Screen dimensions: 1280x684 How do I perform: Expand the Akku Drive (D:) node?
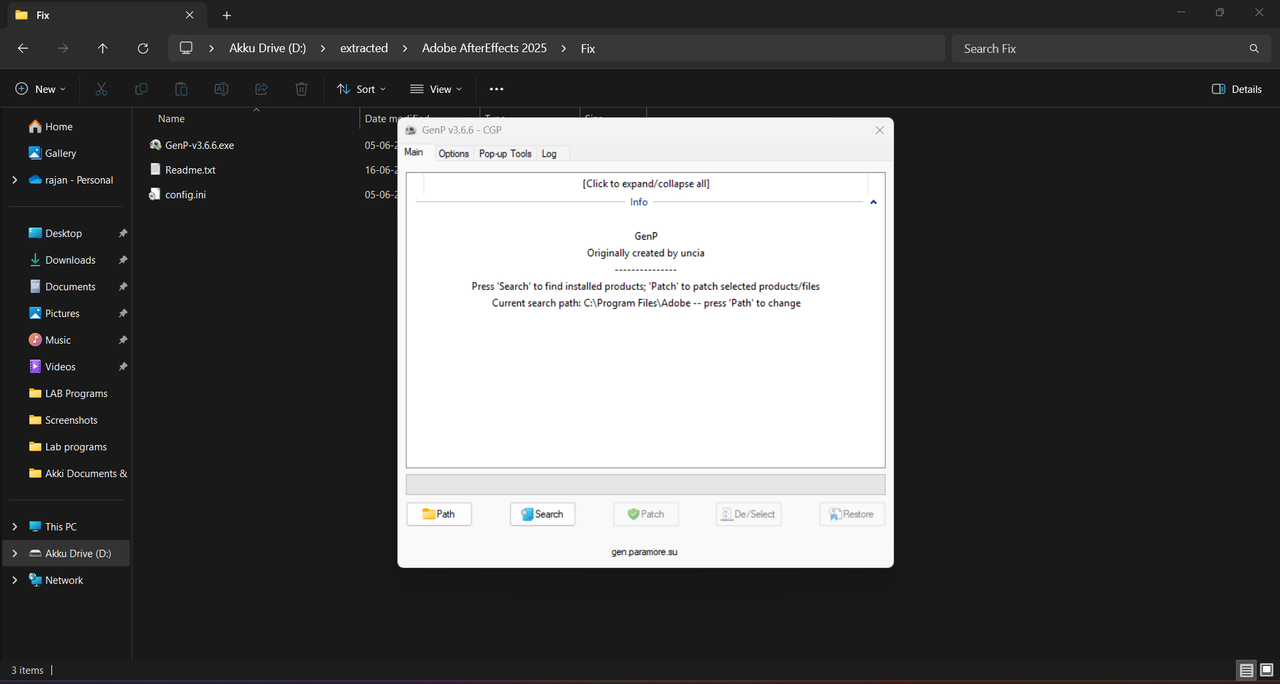14,553
